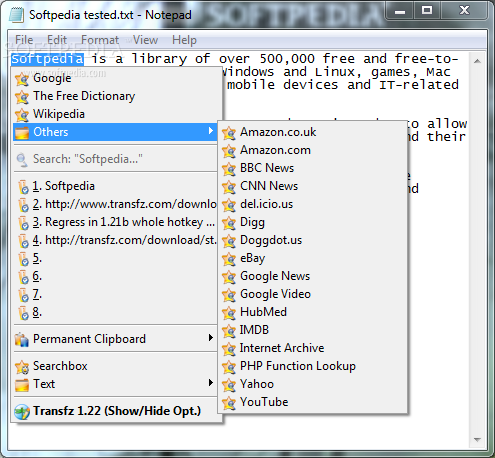495x458 pixels.
Task: Click the star icon beside Wikipedia
Action: (x=22, y=114)
